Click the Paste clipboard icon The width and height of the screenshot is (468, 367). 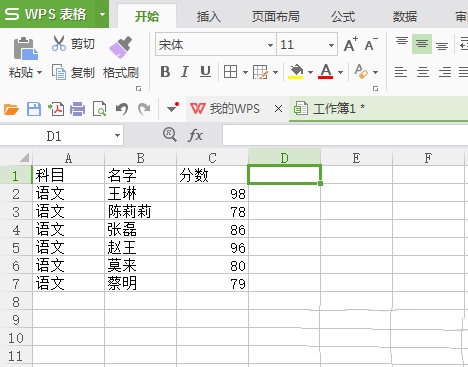(x=25, y=49)
